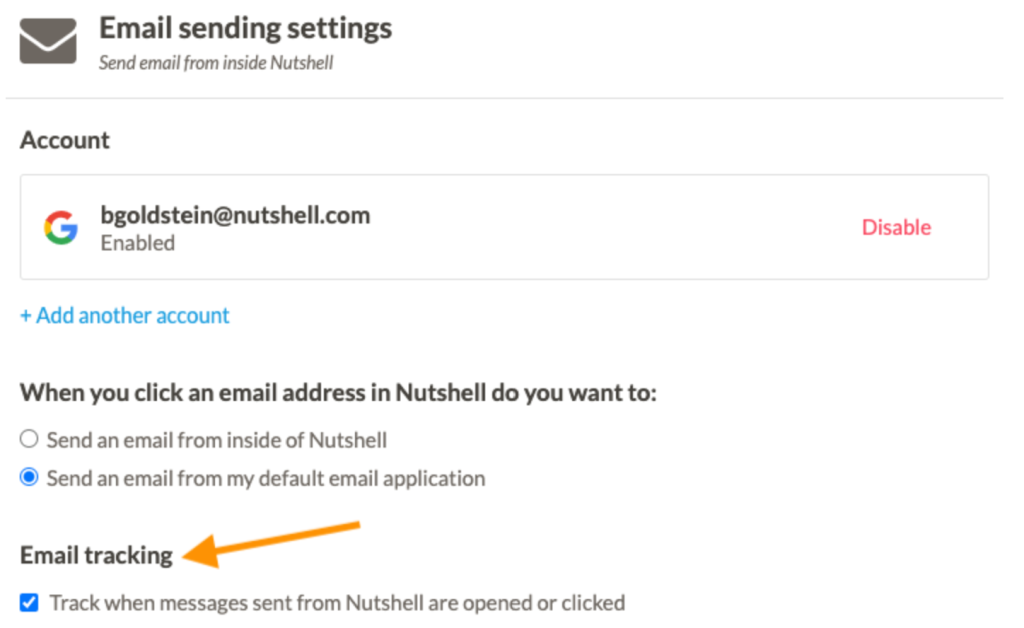Click the 'Enabled' status text
The height and width of the screenshot is (628, 1024).
(138, 243)
